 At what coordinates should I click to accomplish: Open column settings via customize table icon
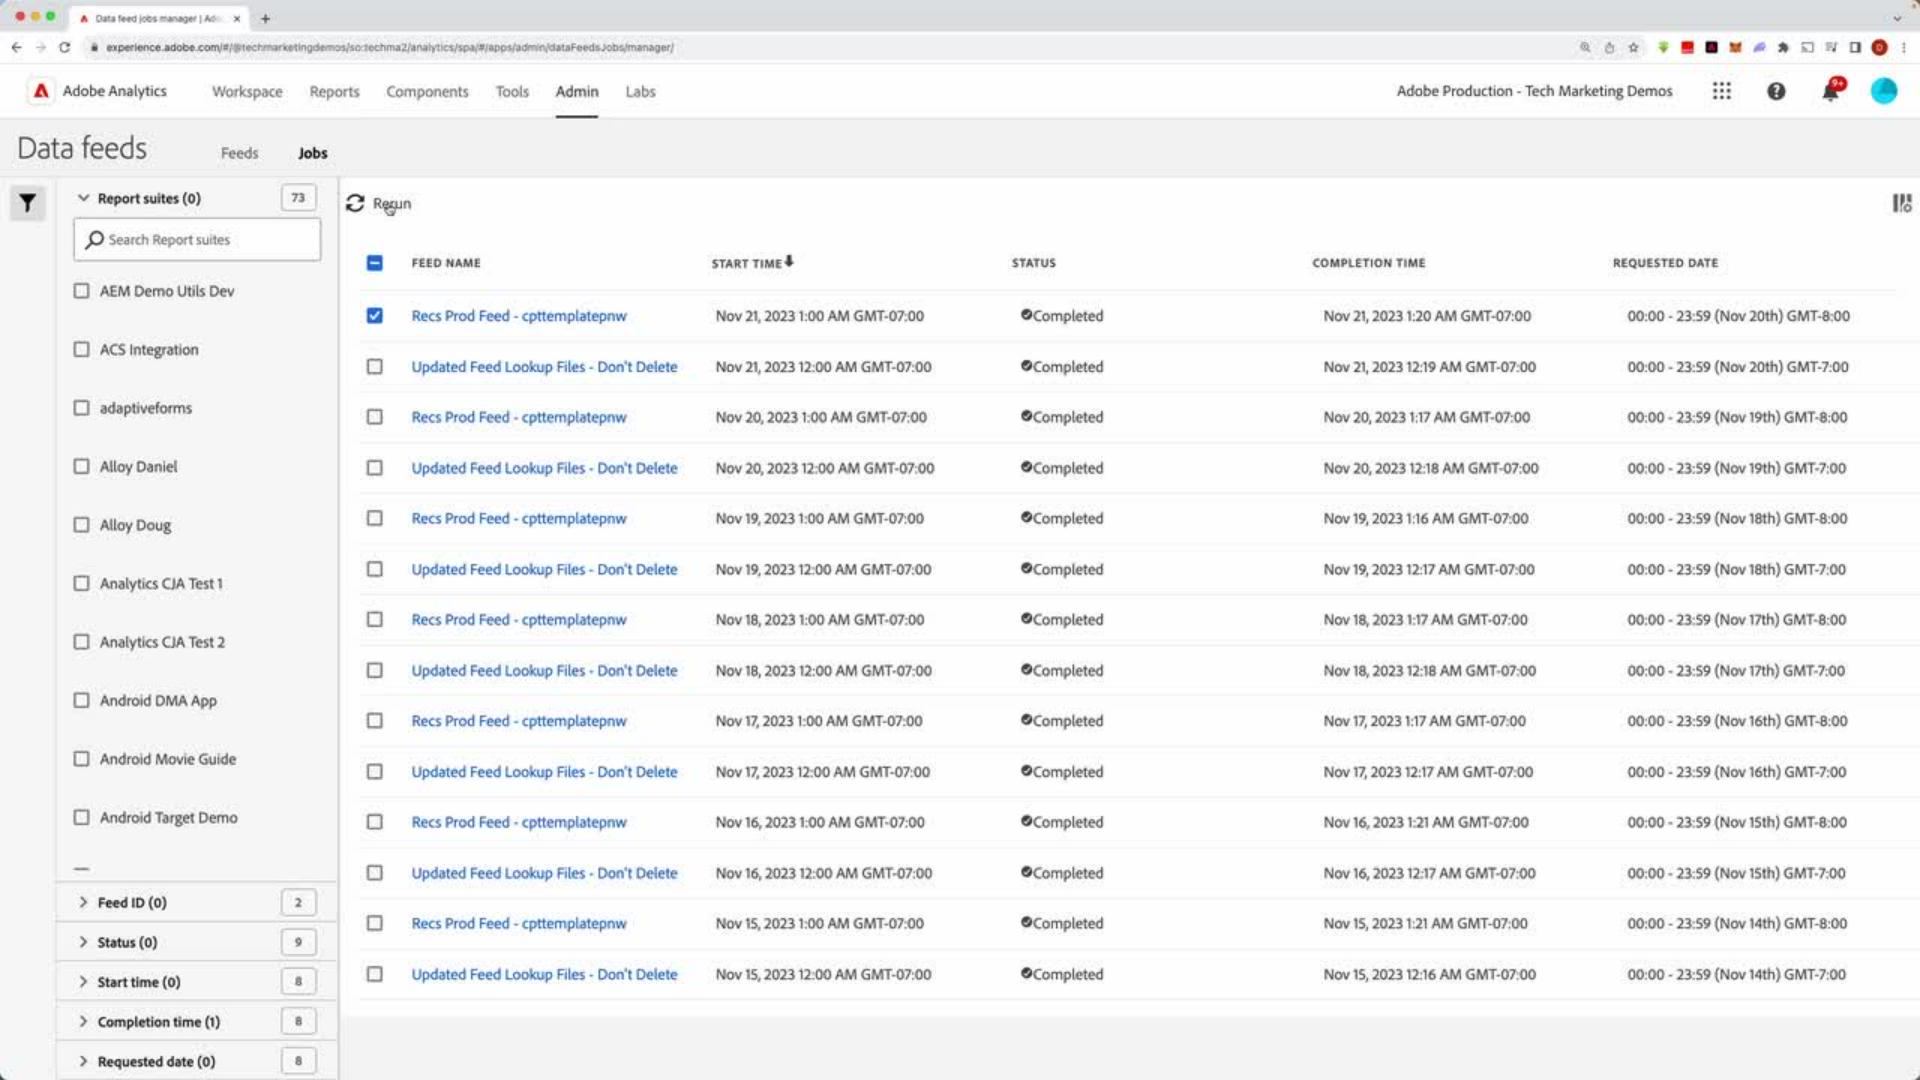pyautogui.click(x=1901, y=203)
